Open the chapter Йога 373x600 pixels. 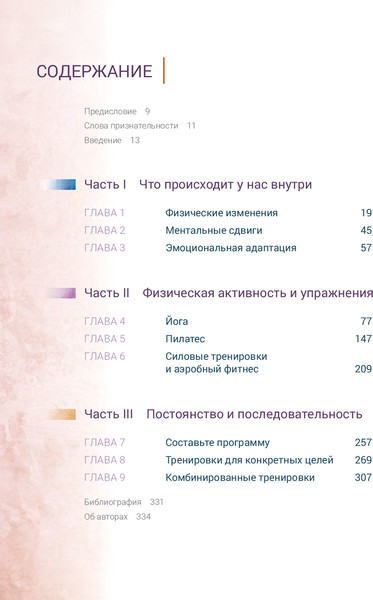pyautogui.click(x=177, y=321)
